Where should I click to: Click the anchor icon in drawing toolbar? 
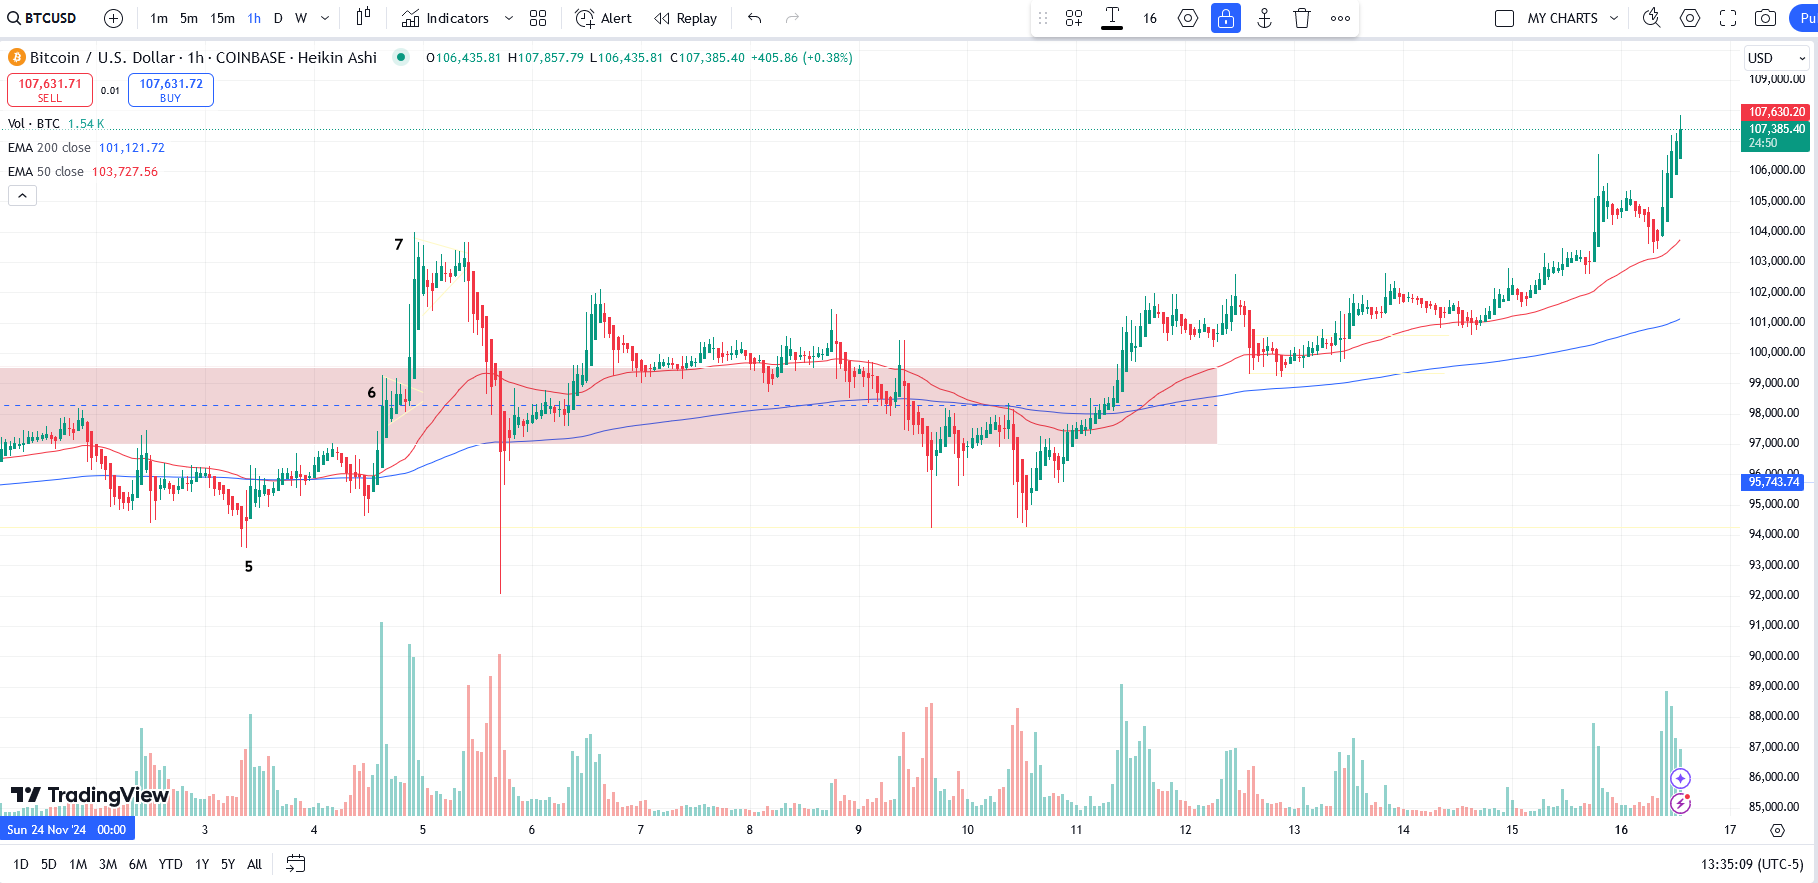[1264, 18]
